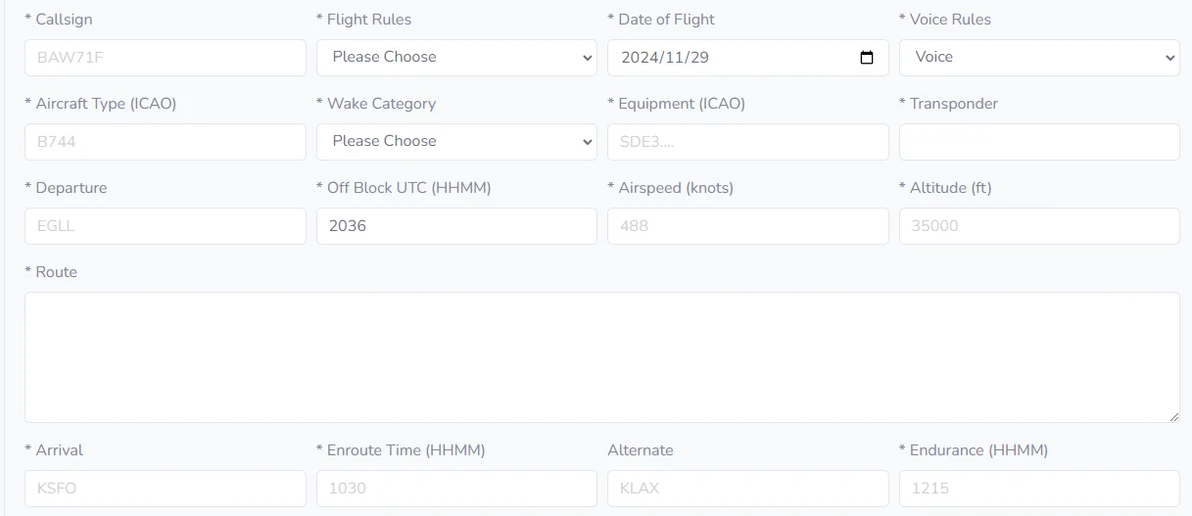Screen dimensions: 1192x516
Task: Click the Route field label
Action: tap(56, 272)
